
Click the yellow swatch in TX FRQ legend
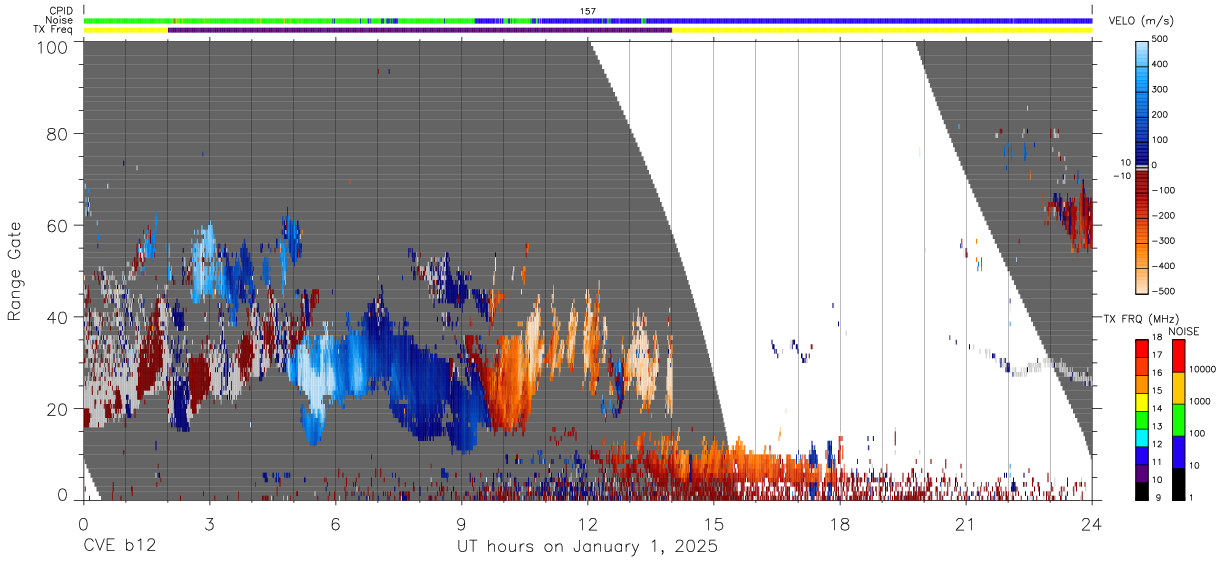(x=1141, y=400)
